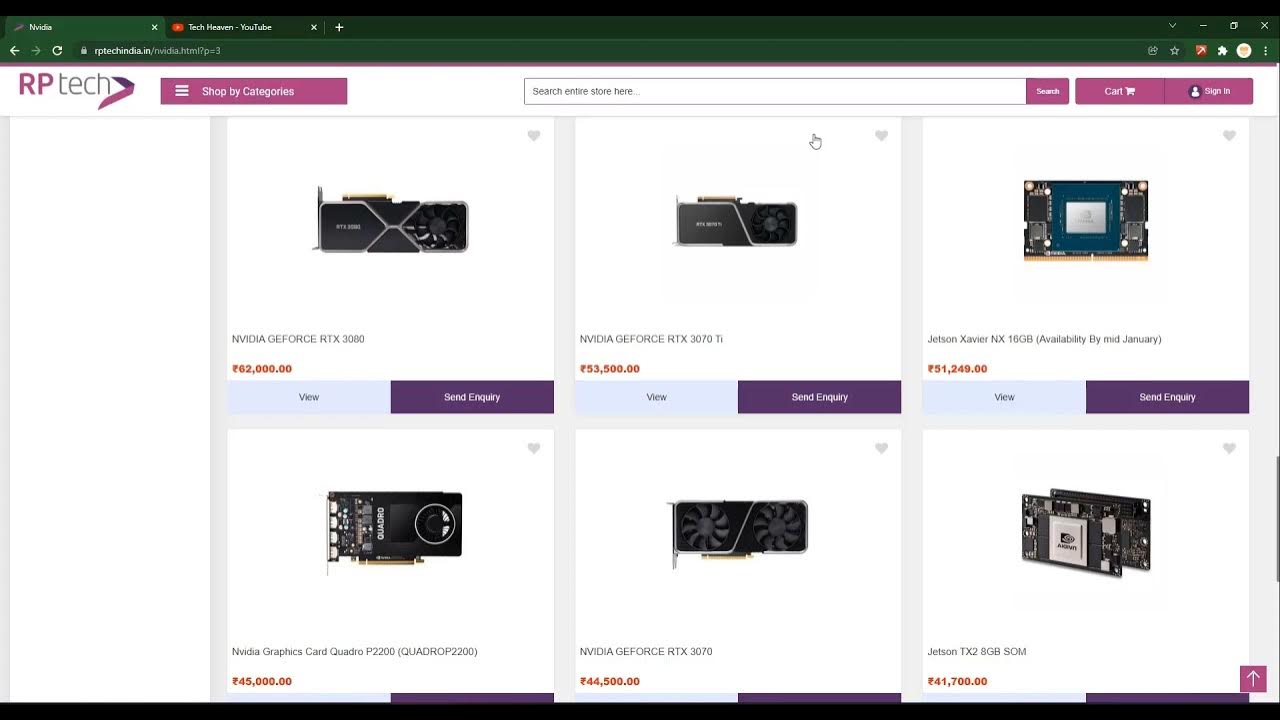Send Enquiry for Jetson Xavier NX

1168,397
